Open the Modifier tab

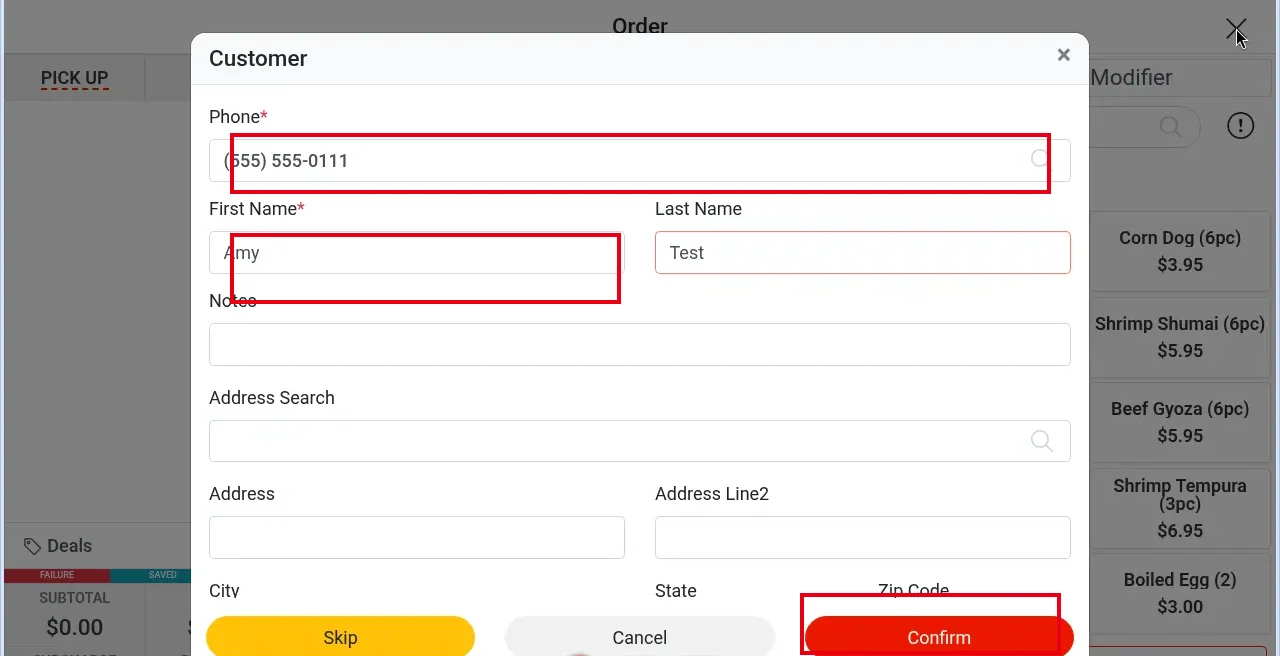click(x=1131, y=78)
